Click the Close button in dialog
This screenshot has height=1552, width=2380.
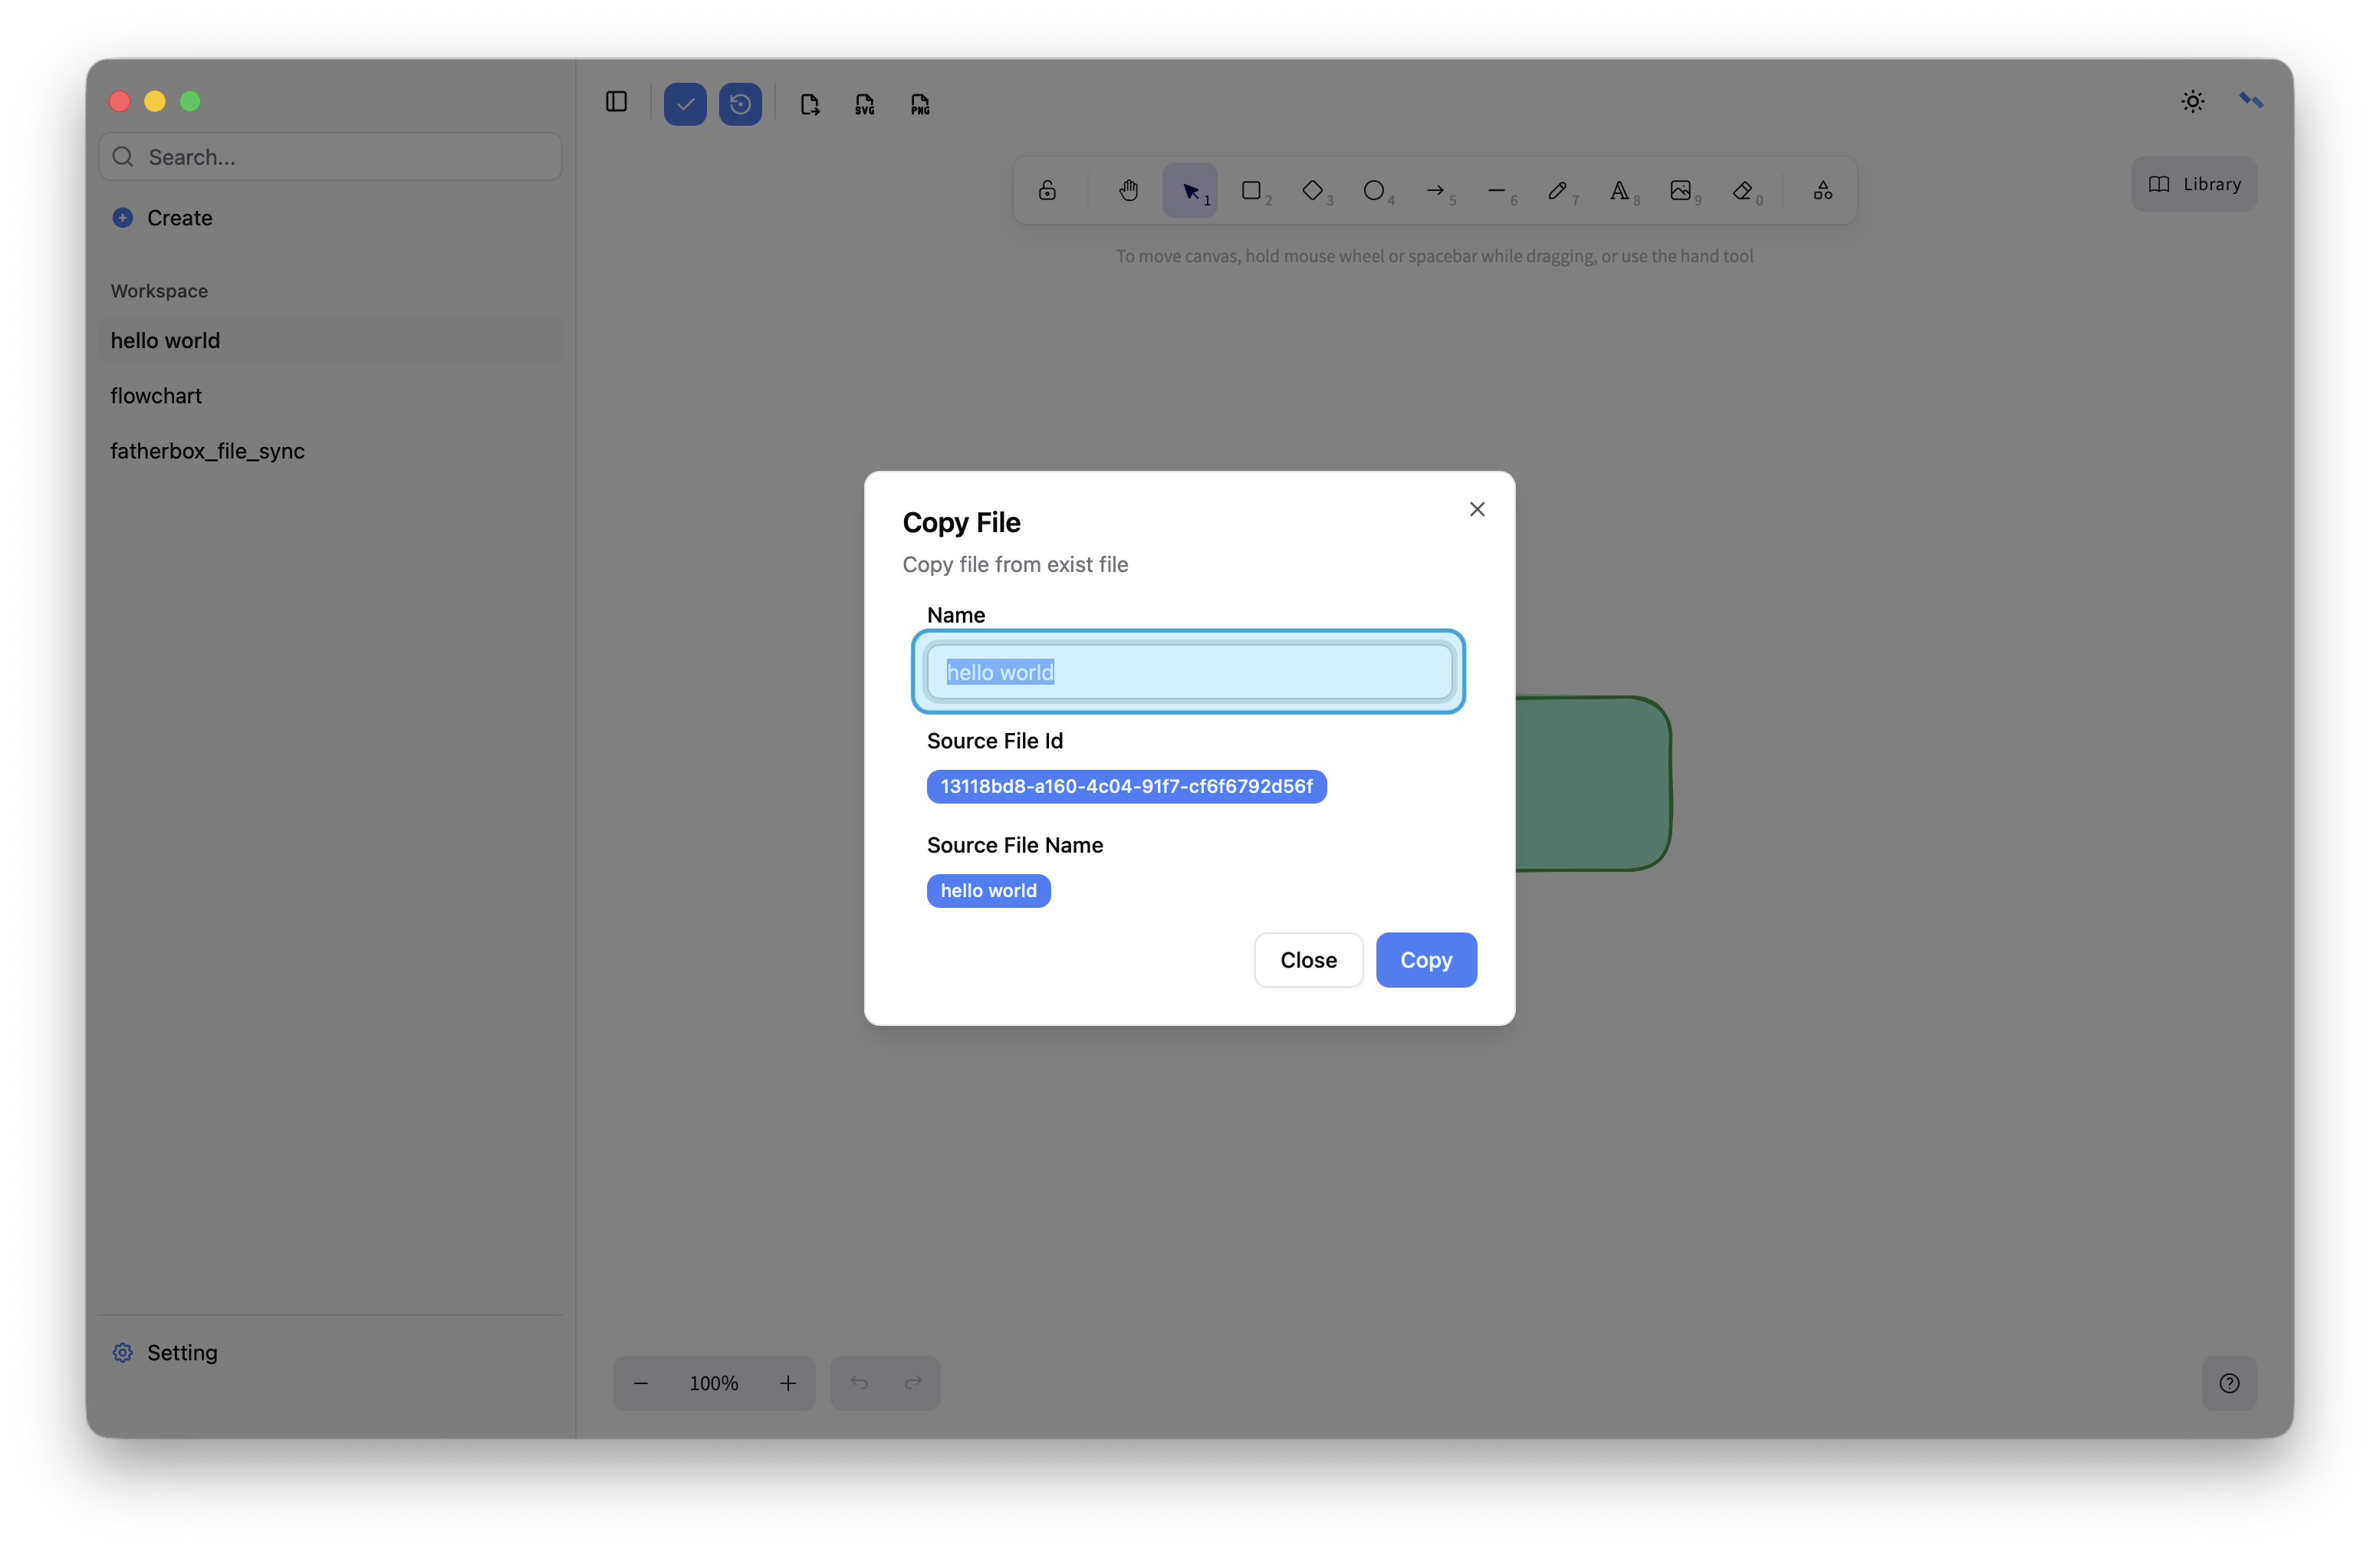pyautogui.click(x=1308, y=960)
